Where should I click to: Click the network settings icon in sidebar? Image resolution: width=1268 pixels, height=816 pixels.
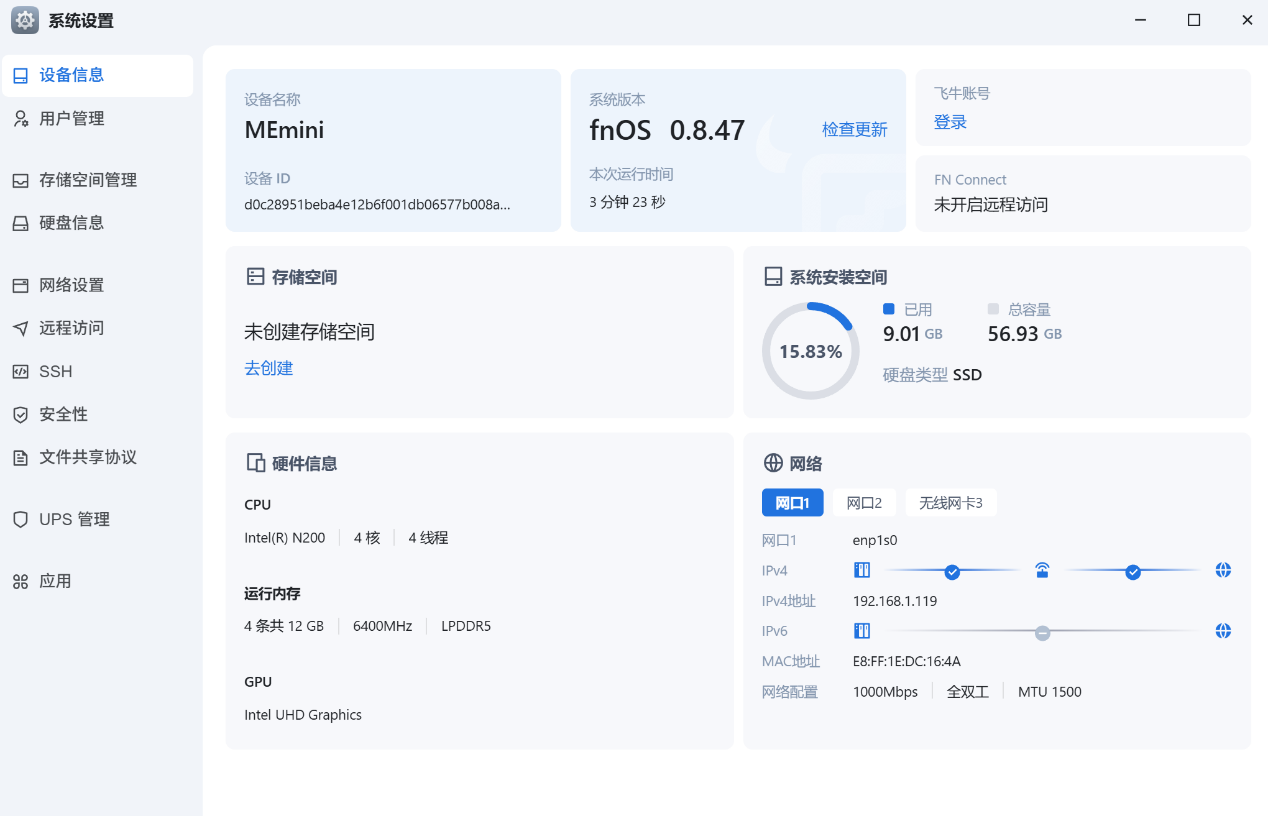(x=20, y=286)
